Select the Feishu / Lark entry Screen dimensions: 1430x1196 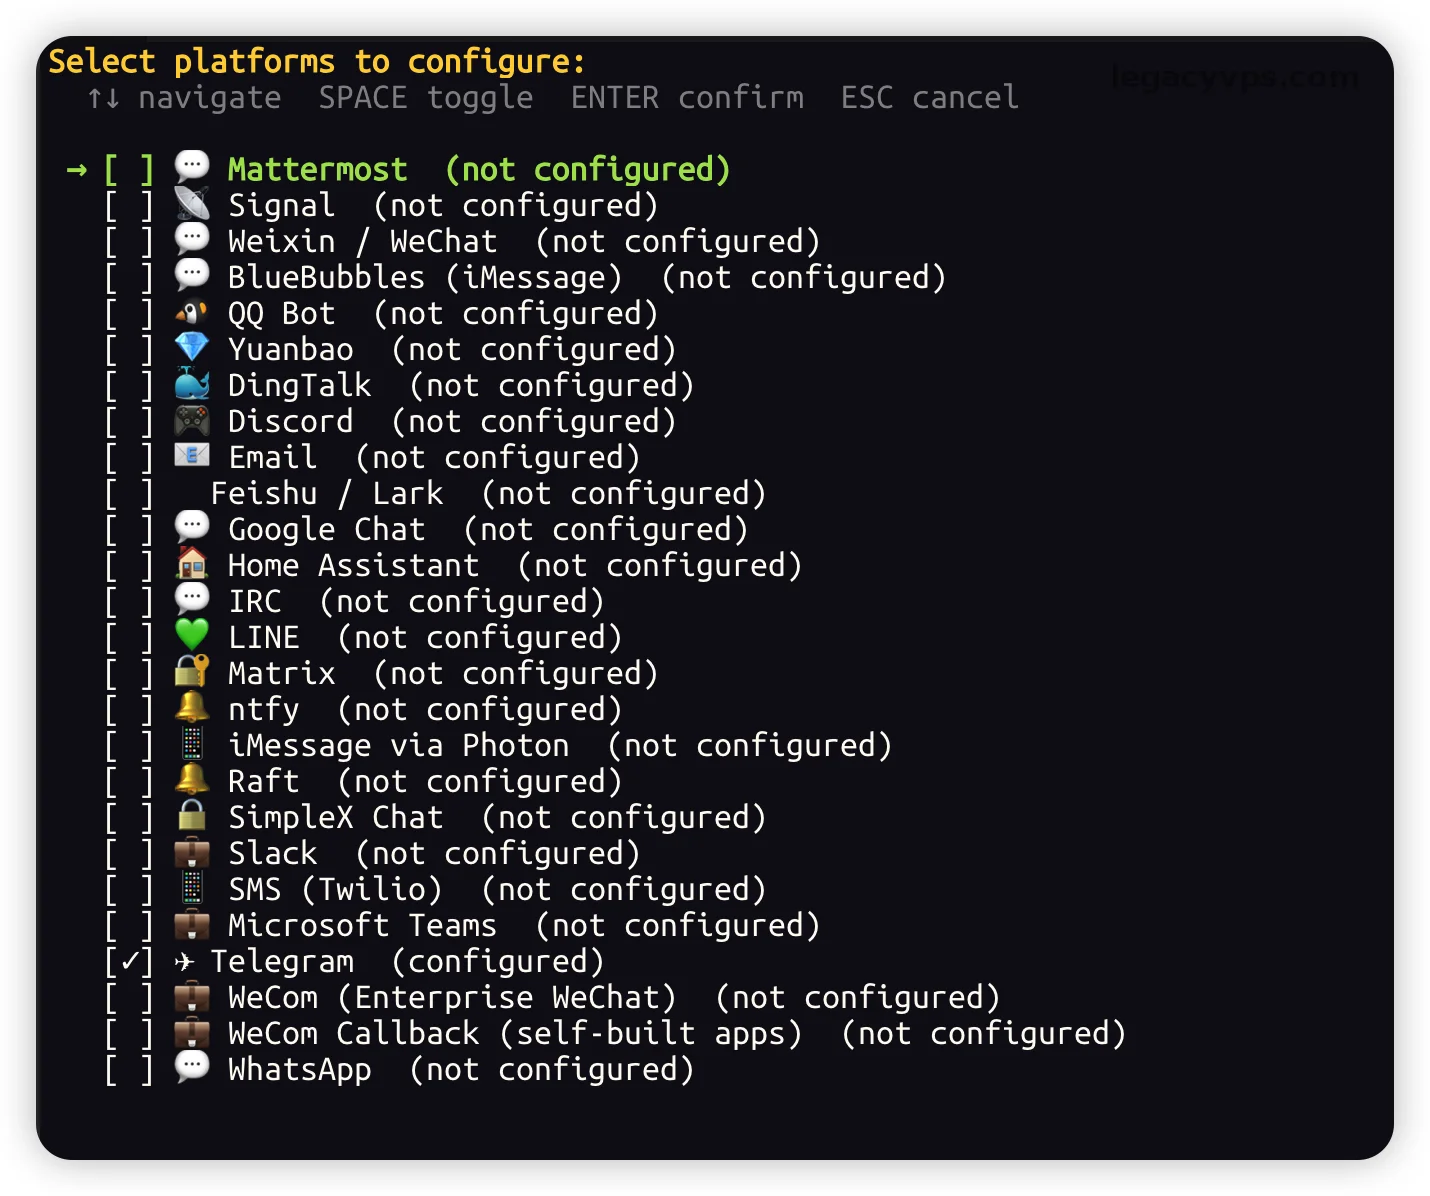click(435, 494)
